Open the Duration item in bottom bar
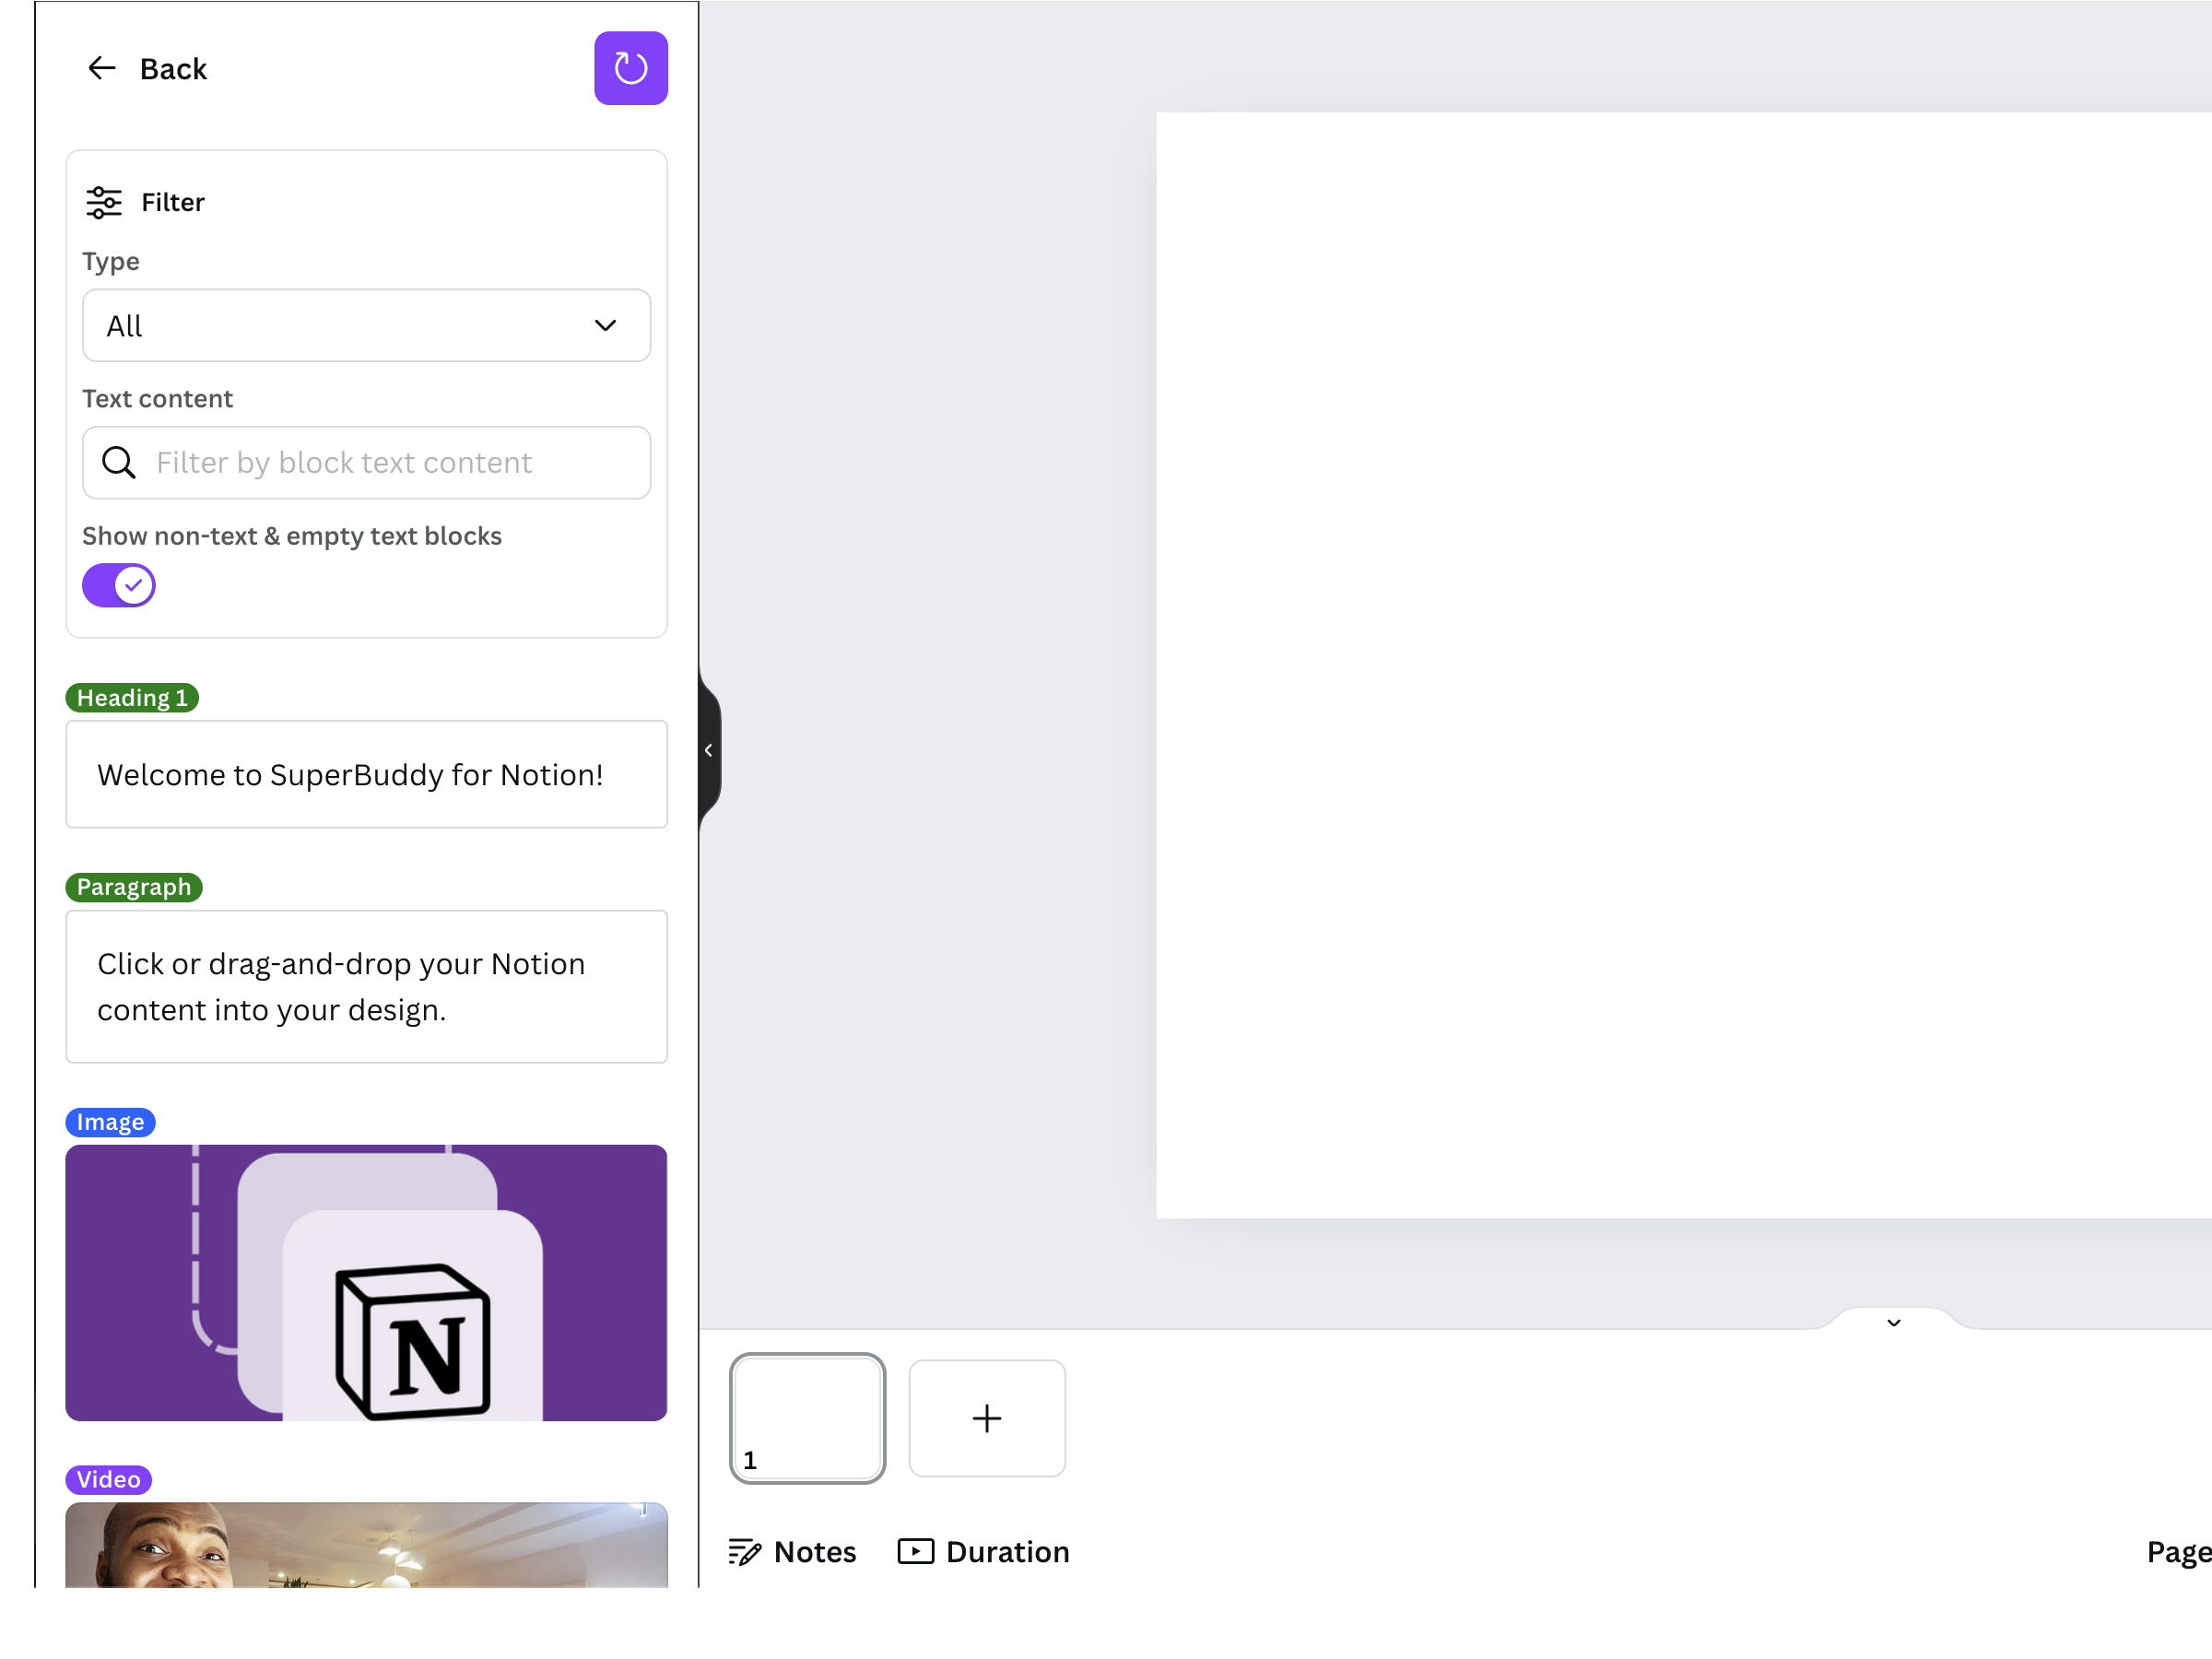 (x=1007, y=1551)
